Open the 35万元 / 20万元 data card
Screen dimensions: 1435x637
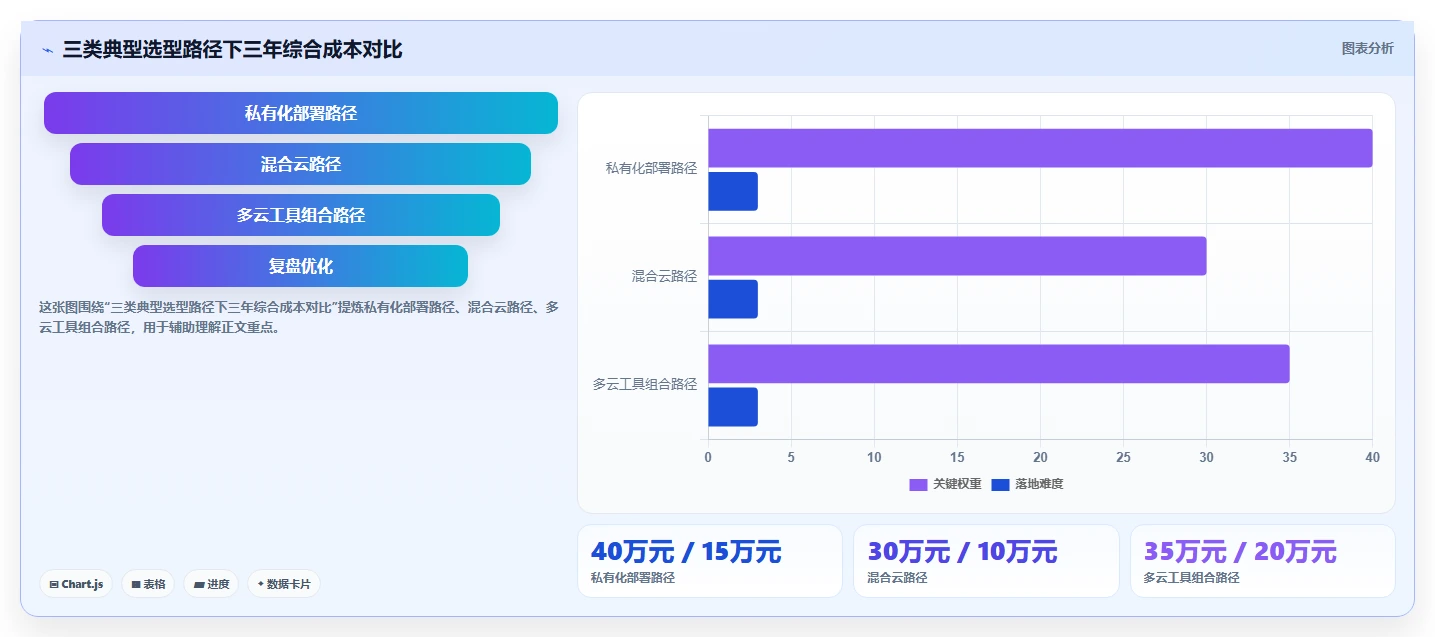point(1263,561)
